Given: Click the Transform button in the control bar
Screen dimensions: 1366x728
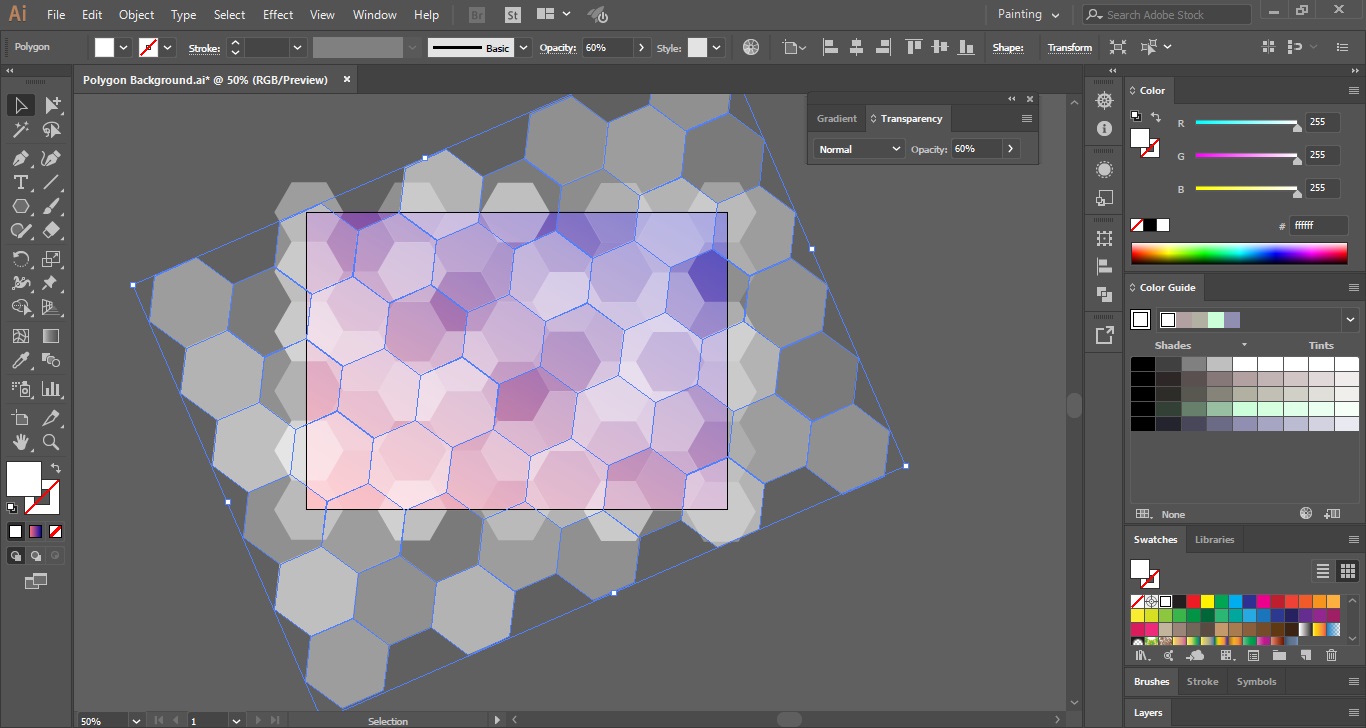Looking at the screenshot, I should pos(1069,47).
